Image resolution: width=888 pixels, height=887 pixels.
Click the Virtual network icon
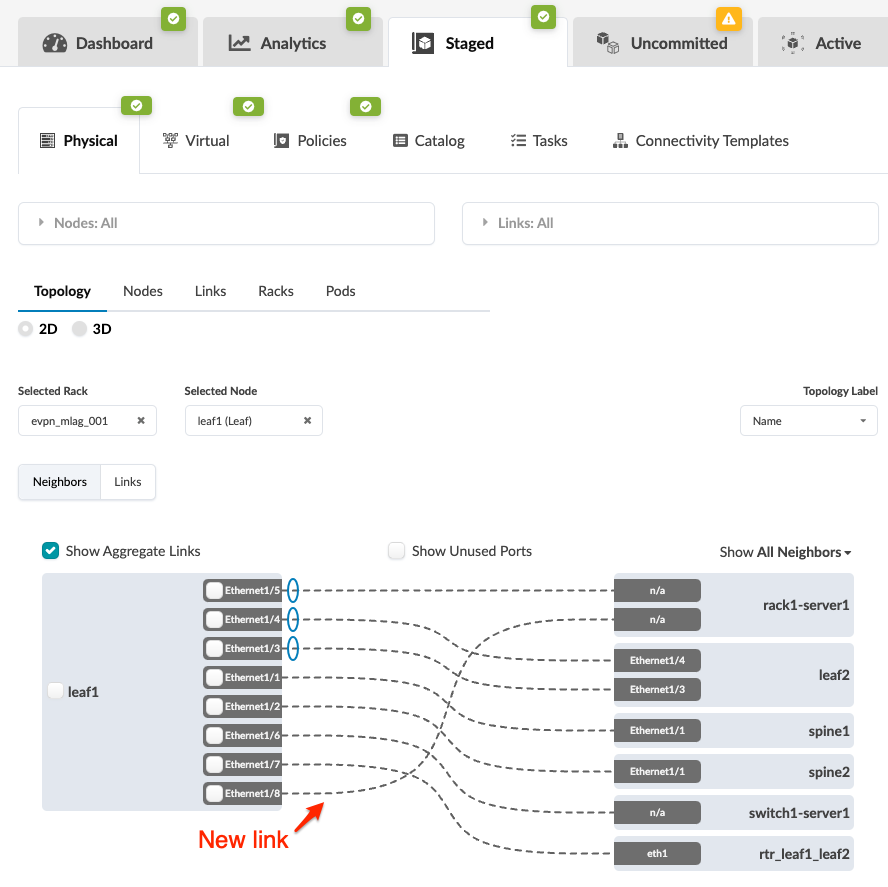(x=170, y=141)
